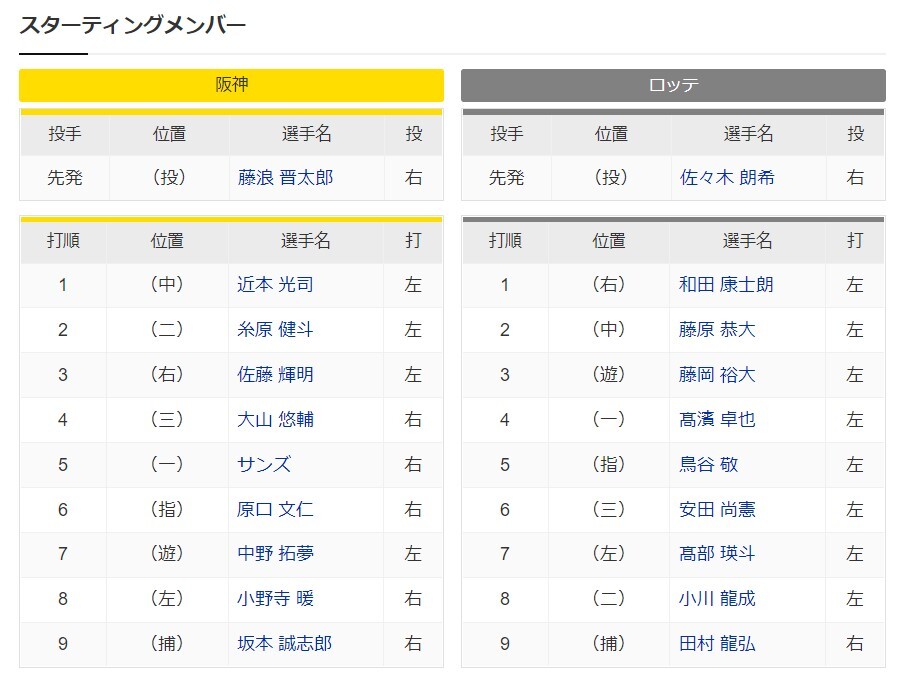The width and height of the screenshot is (900, 688).
Task: Click (右) position in 佐藤 輝明 row
Action: click(167, 375)
